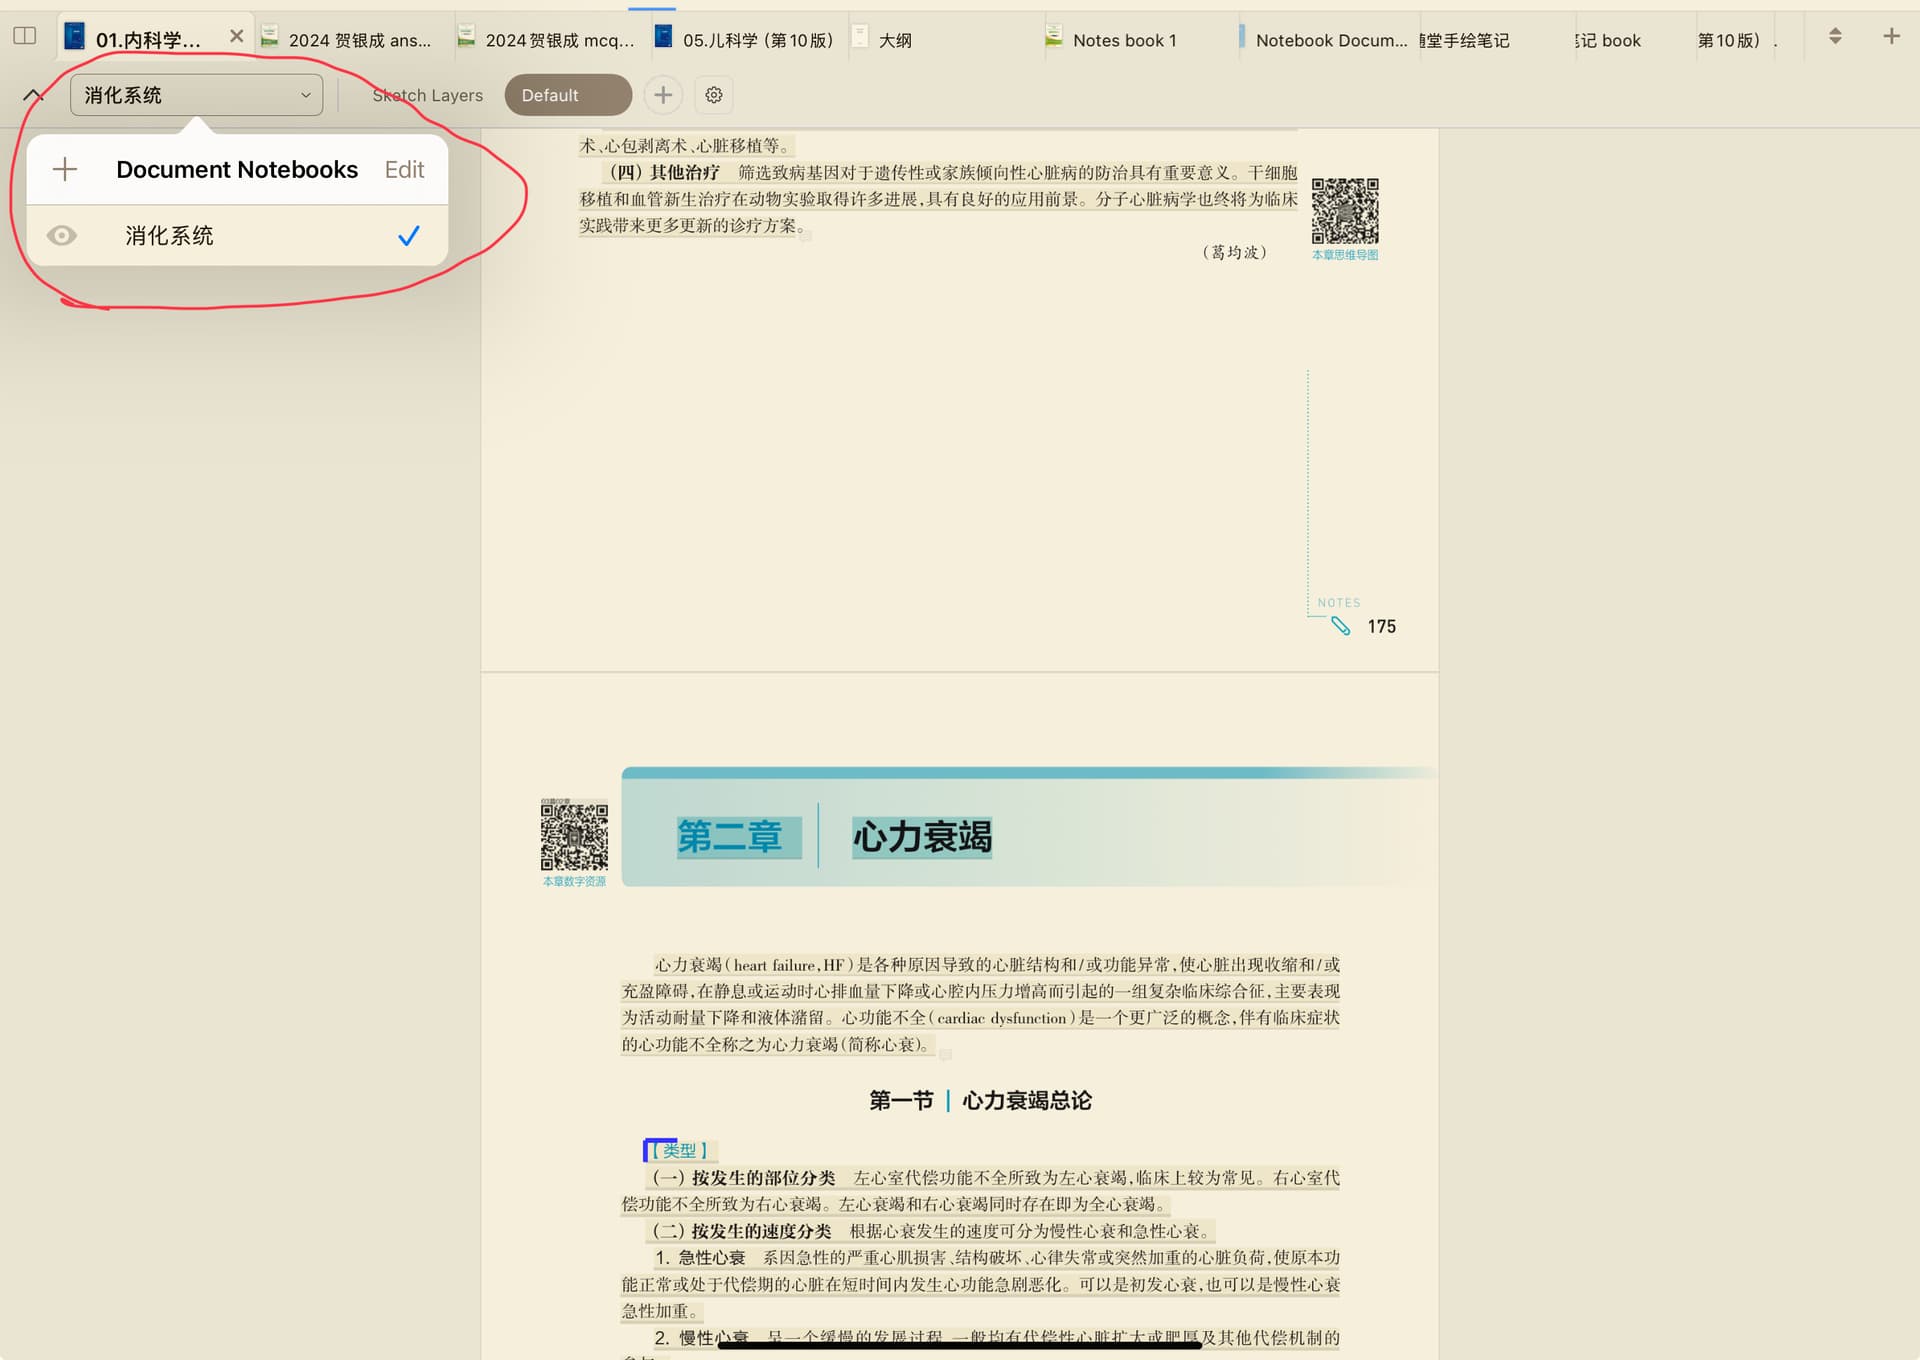Switch to 05.儿科学 tab
Viewport: 1920px width, 1360px height.
(x=756, y=40)
